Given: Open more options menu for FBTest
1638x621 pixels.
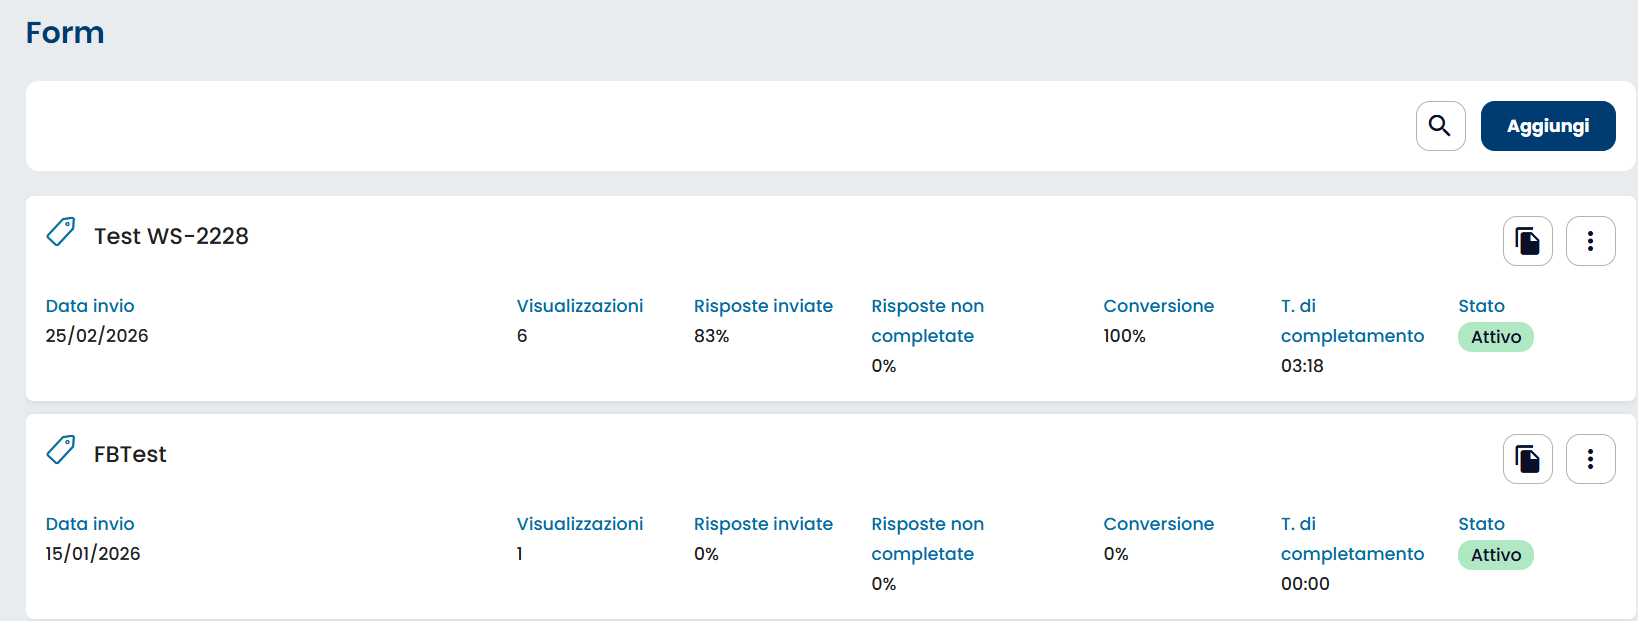Looking at the screenshot, I should coord(1590,459).
